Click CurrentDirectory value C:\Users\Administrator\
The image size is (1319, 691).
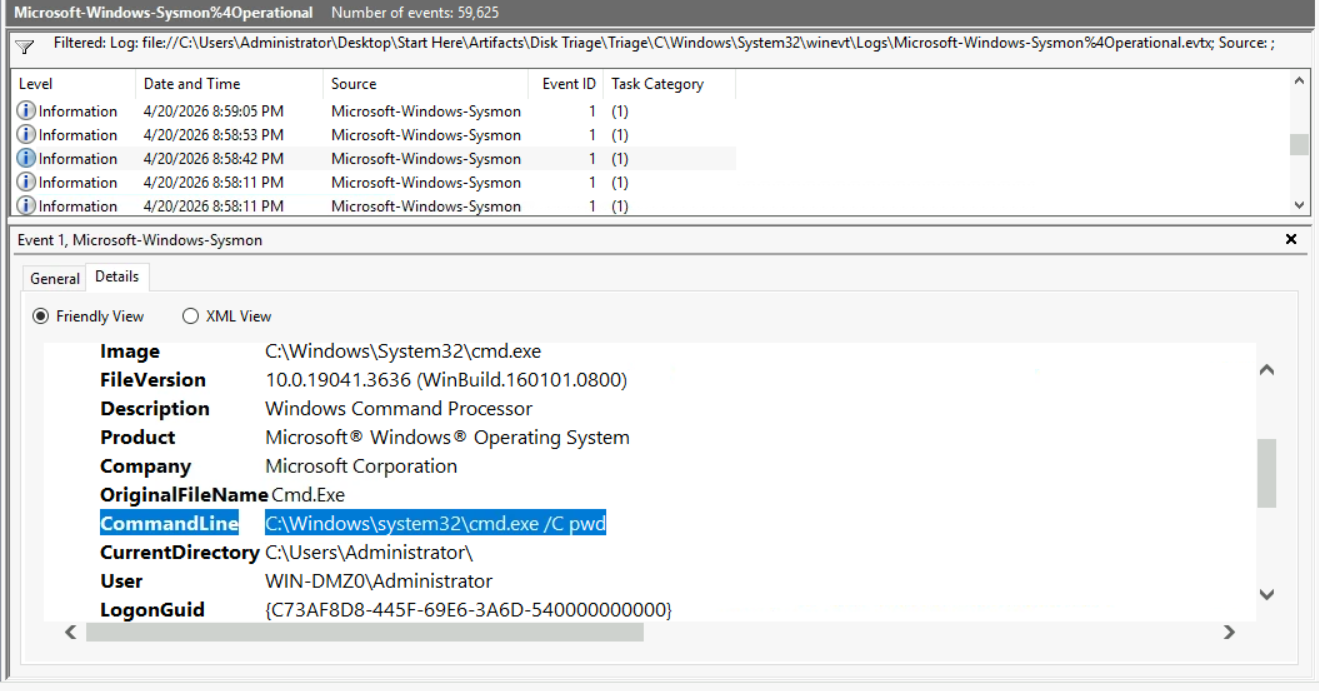369,552
